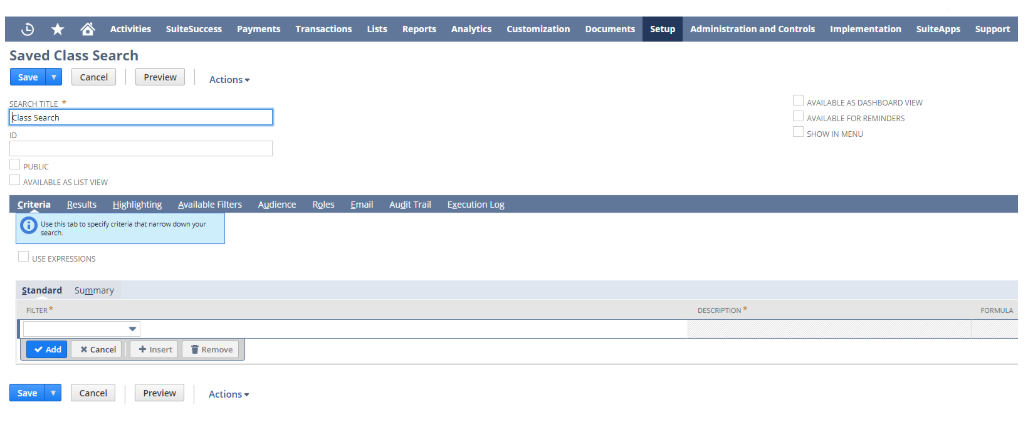Open the Shortcuts star icon
The width and height of the screenshot is (1025, 423).
point(58,29)
